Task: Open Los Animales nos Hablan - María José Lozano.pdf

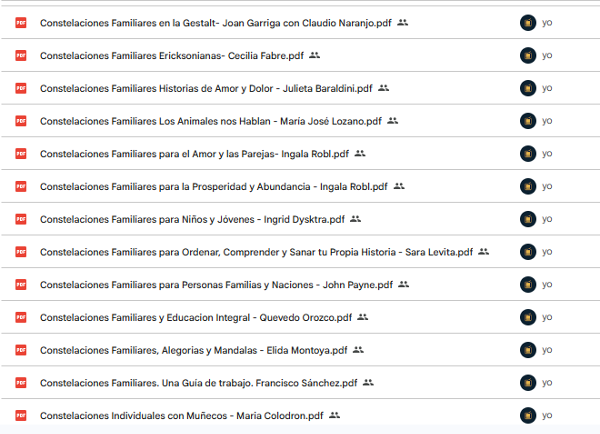Action: pyautogui.click(x=211, y=121)
